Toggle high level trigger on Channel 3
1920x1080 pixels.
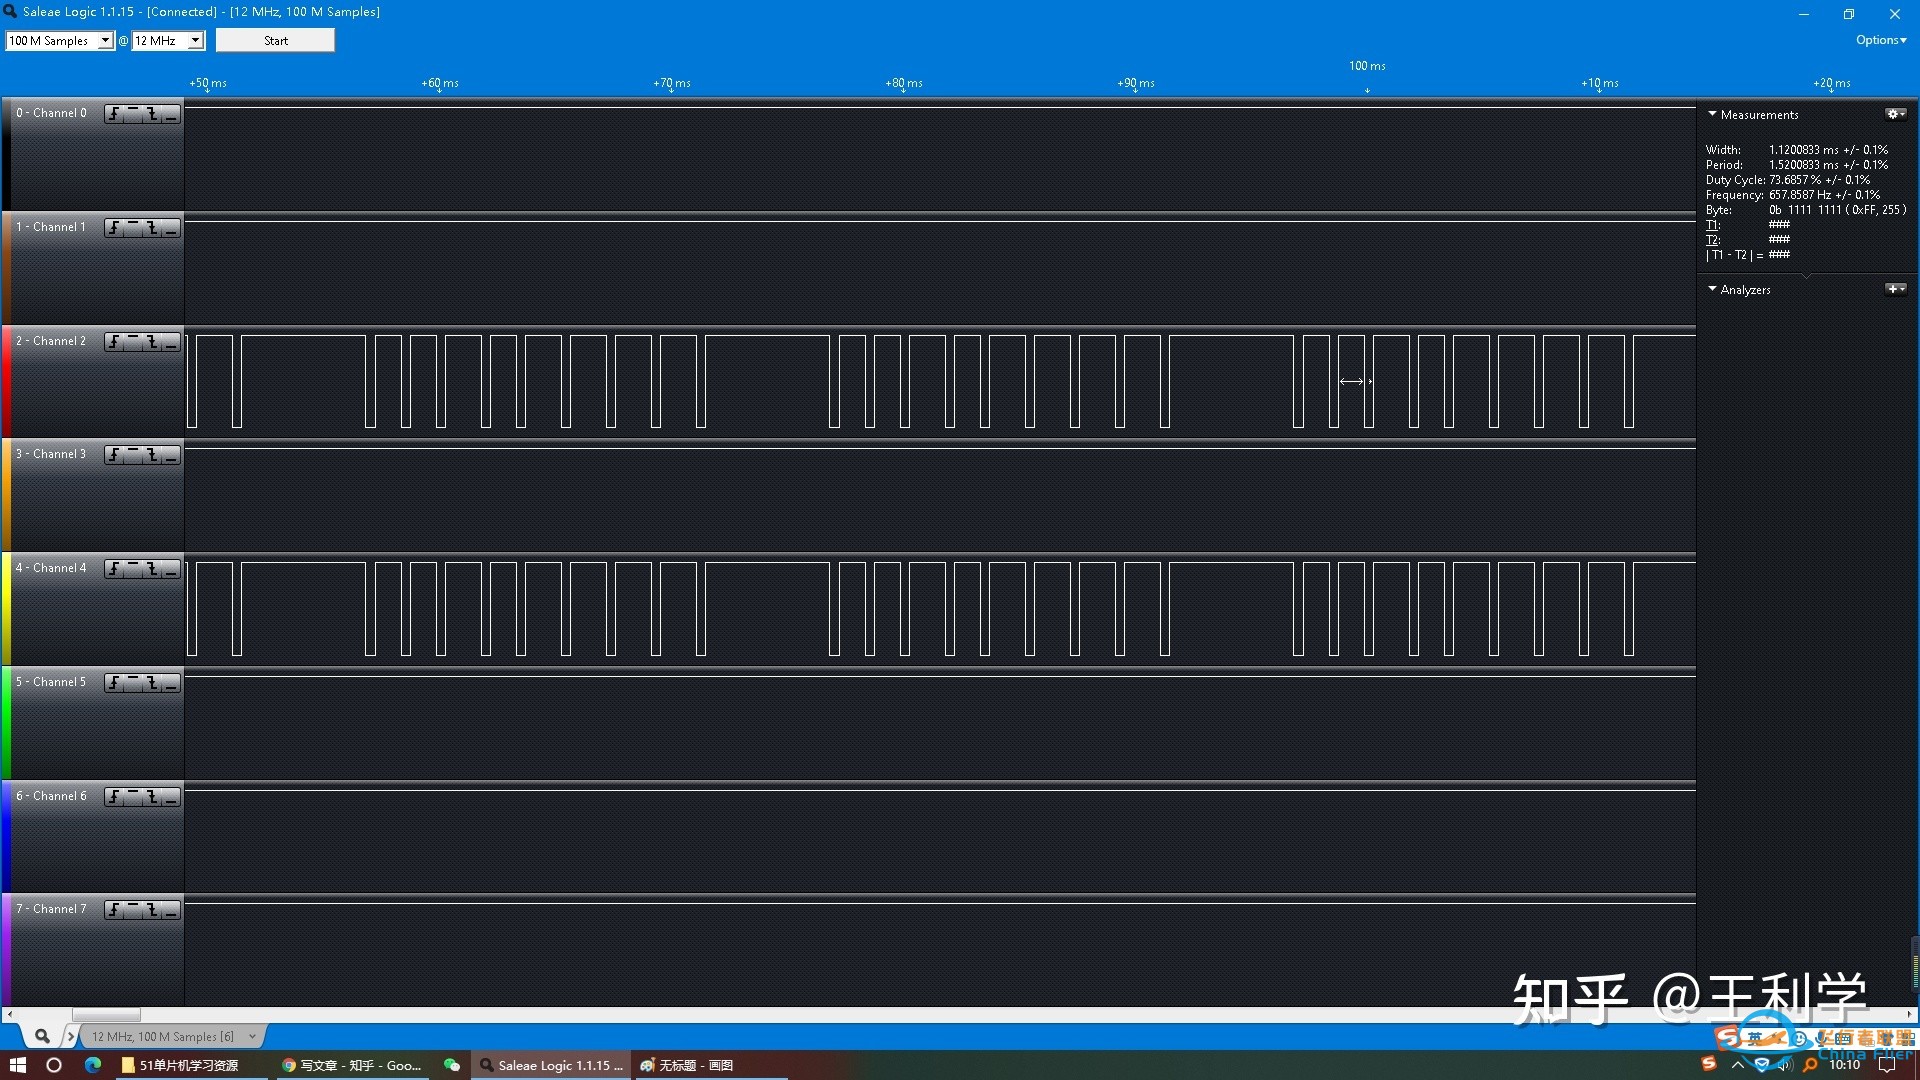tap(133, 455)
